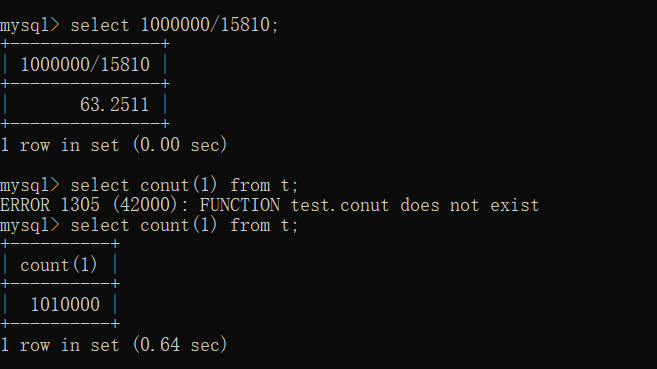Click the '(0.64 sec)' timing text
Screen dimensions: 657x369
(x=180, y=345)
